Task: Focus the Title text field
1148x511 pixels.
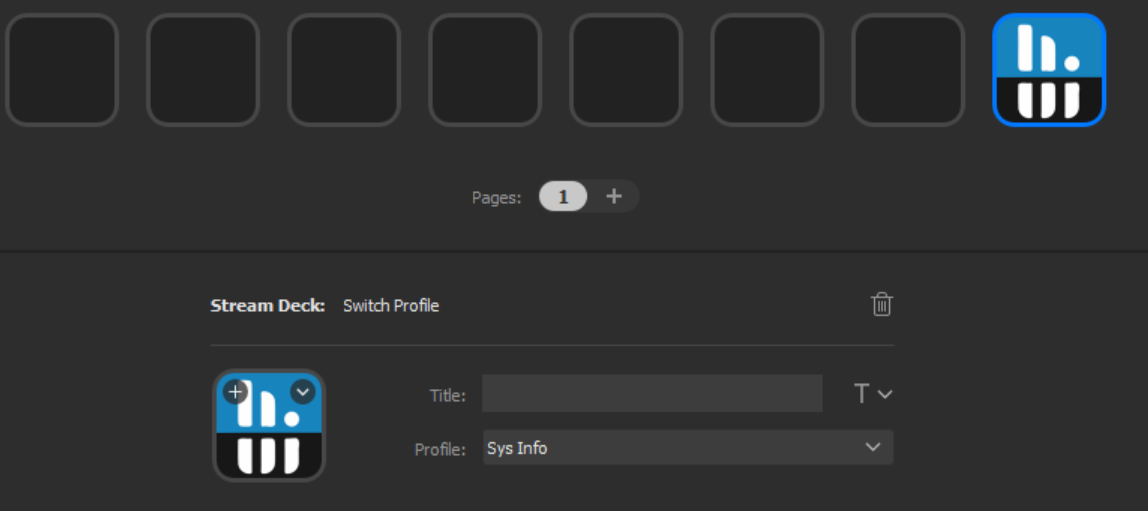Action: pyautogui.click(x=652, y=393)
